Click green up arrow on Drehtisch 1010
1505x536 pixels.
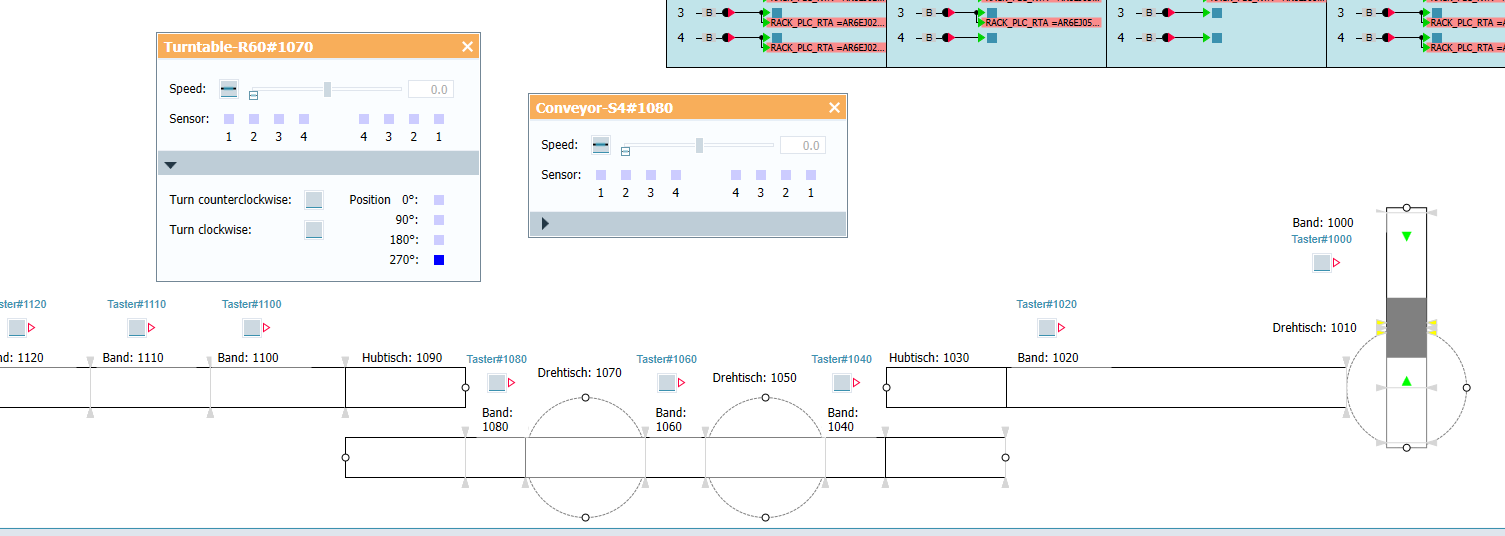pyautogui.click(x=1406, y=381)
